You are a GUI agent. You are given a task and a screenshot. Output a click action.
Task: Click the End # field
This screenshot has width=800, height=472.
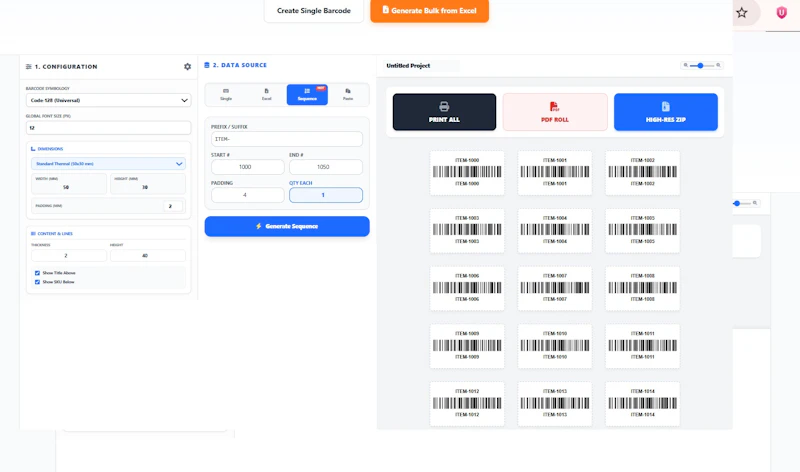click(326, 167)
